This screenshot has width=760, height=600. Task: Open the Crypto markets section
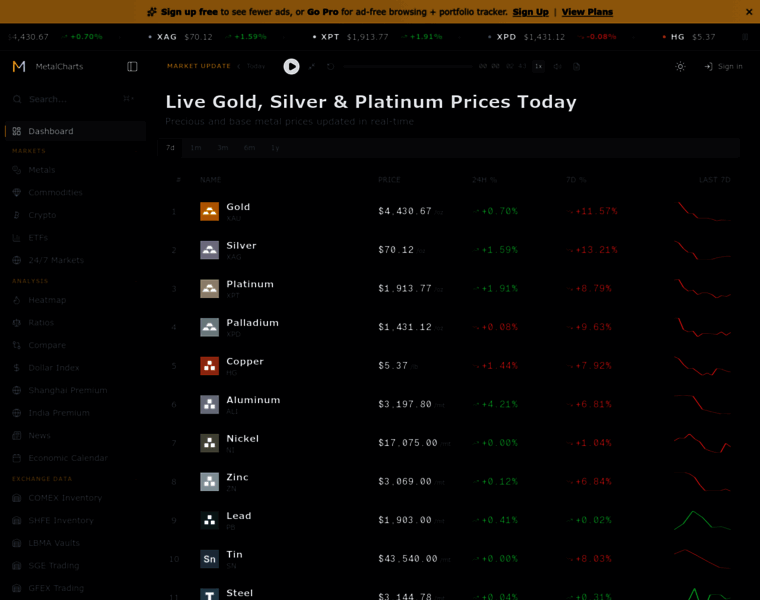coord(42,215)
